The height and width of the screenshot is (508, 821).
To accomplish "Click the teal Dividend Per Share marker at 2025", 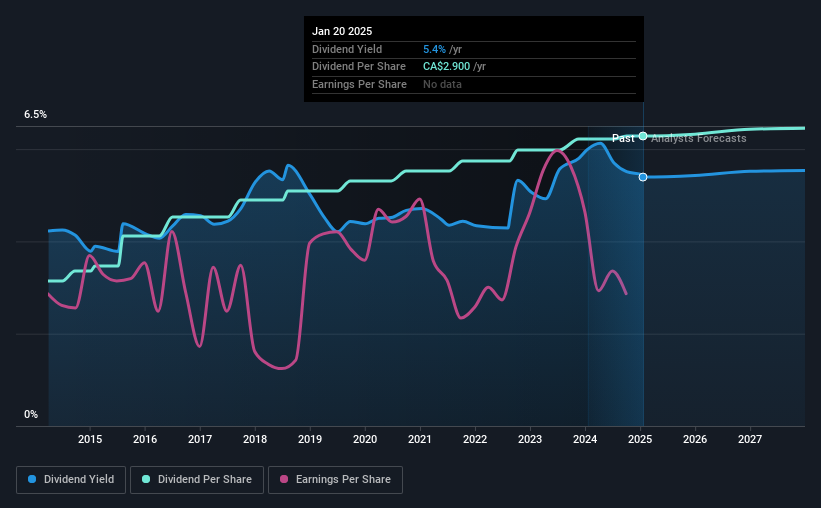I will tap(643, 136).
